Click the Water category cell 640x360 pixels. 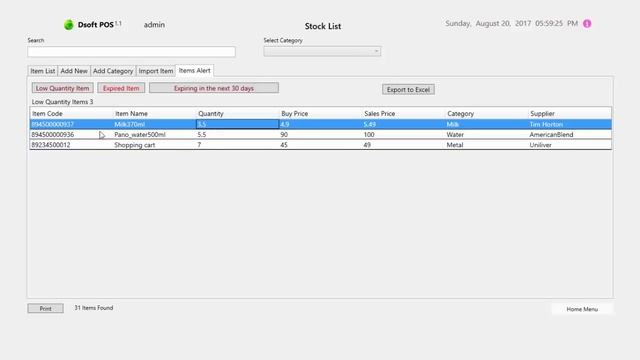[x=487, y=134]
